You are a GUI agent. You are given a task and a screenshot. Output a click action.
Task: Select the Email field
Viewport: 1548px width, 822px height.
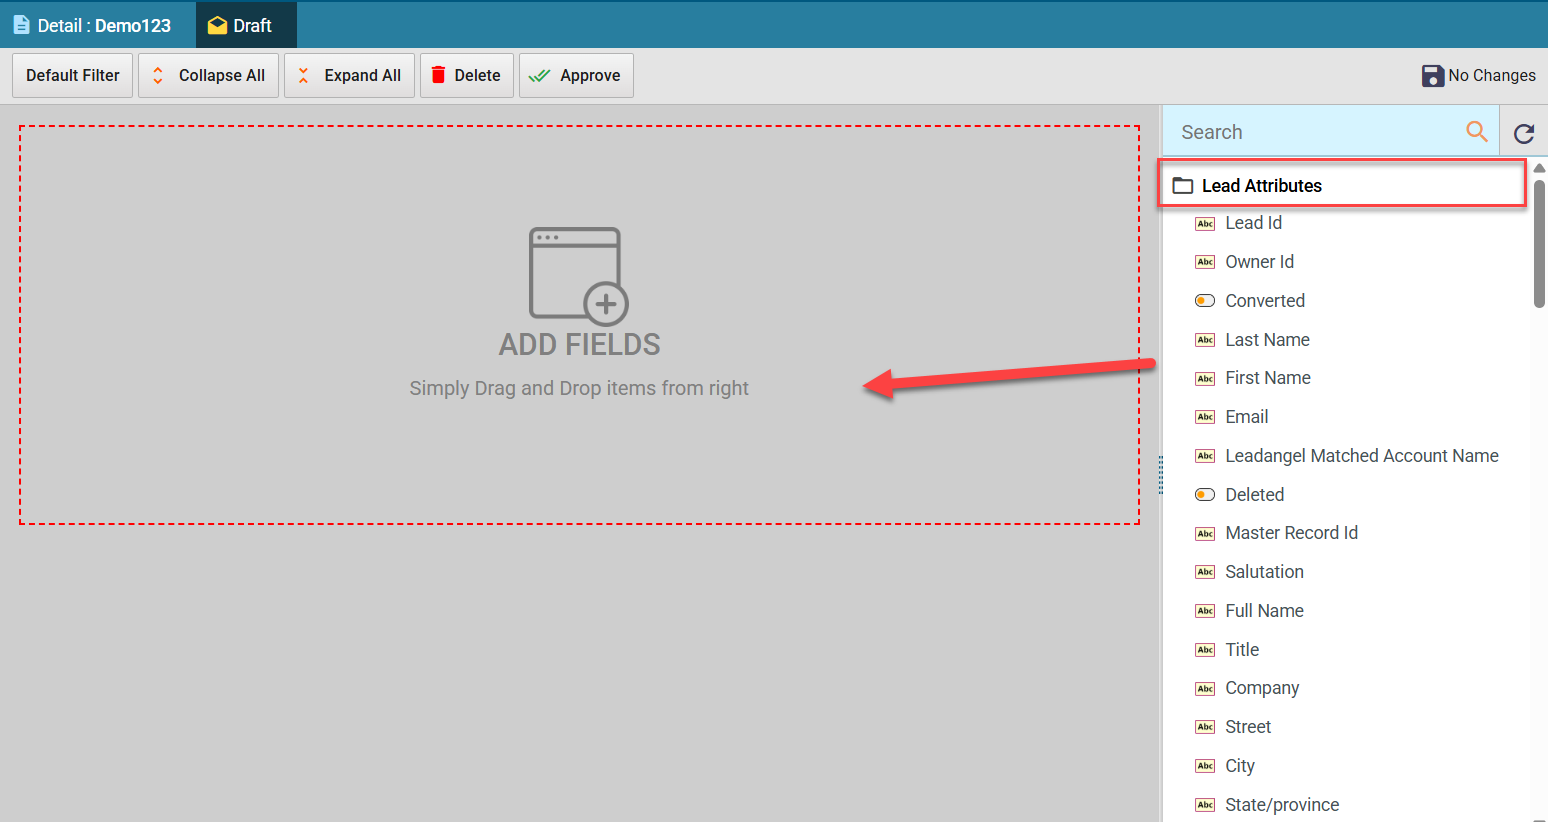point(1246,417)
